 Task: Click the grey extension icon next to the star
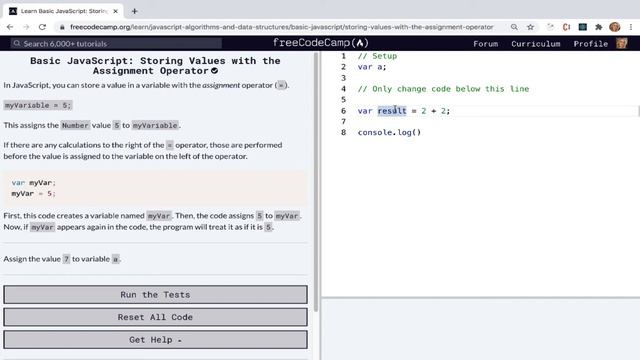[550, 27]
